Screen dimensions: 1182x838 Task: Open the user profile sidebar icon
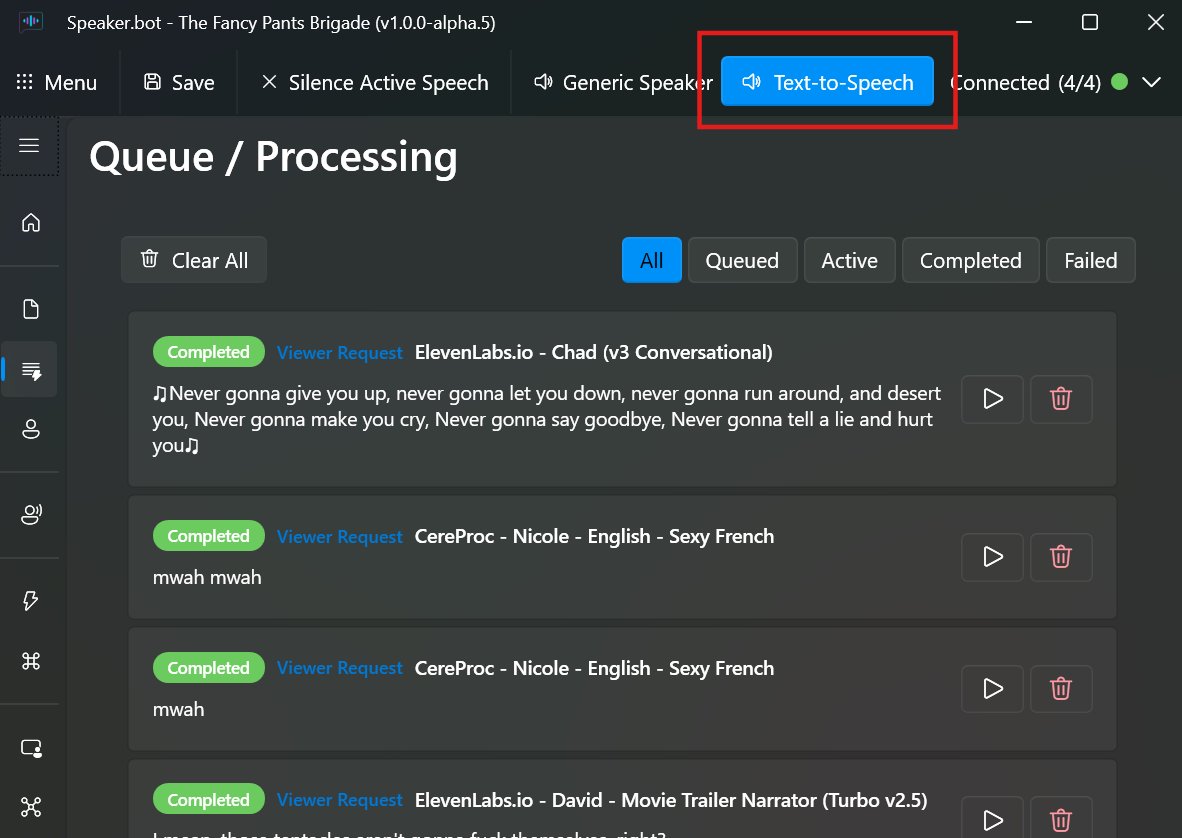31,429
